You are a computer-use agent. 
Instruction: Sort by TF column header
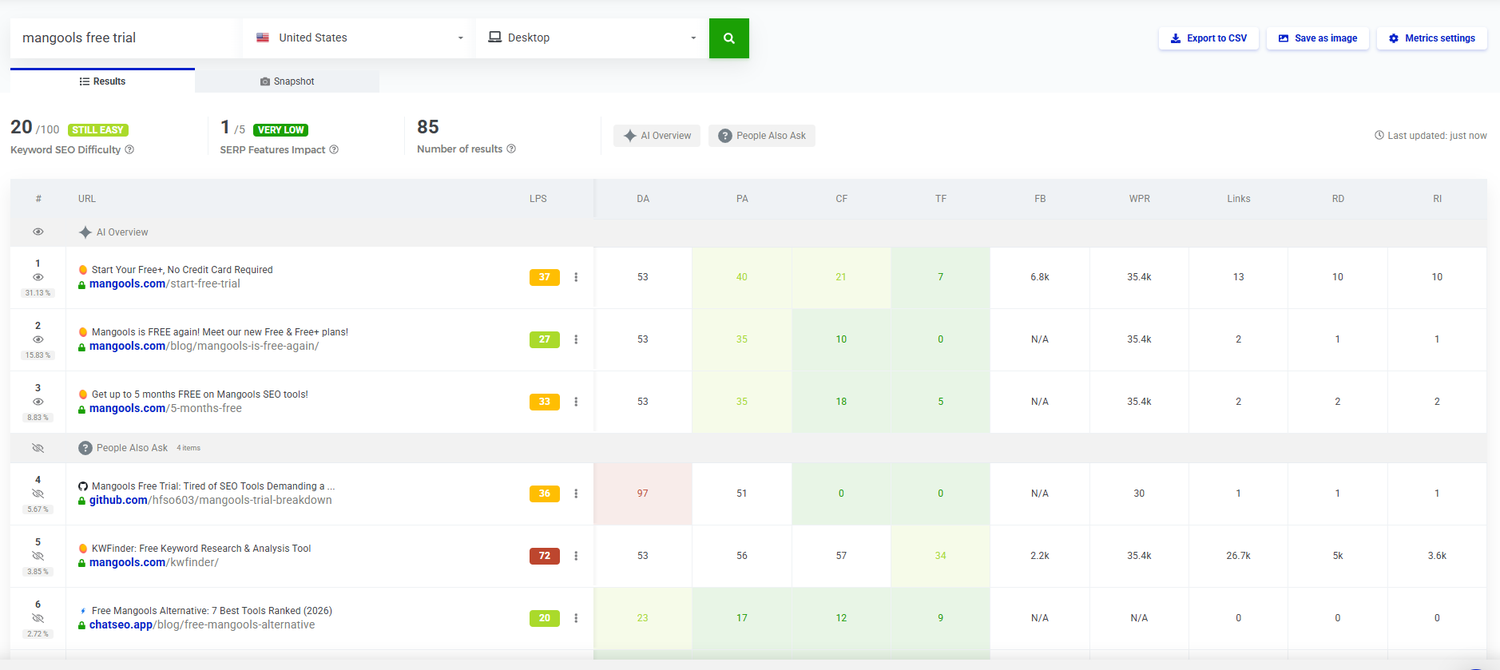pos(941,199)
